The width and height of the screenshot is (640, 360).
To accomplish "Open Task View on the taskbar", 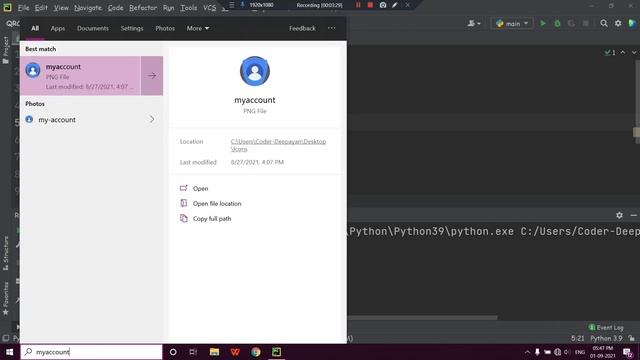I will coord(193,352).
